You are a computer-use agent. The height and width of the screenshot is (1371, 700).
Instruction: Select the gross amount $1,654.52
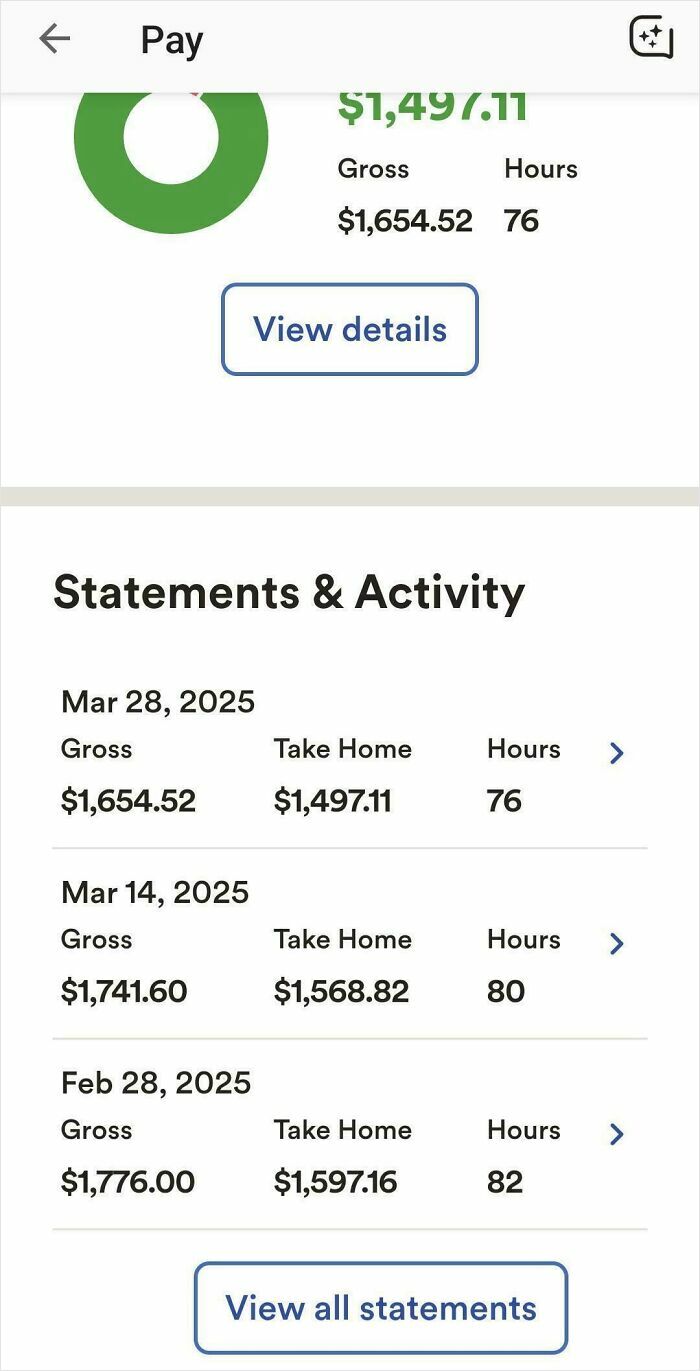pos(405,220)
